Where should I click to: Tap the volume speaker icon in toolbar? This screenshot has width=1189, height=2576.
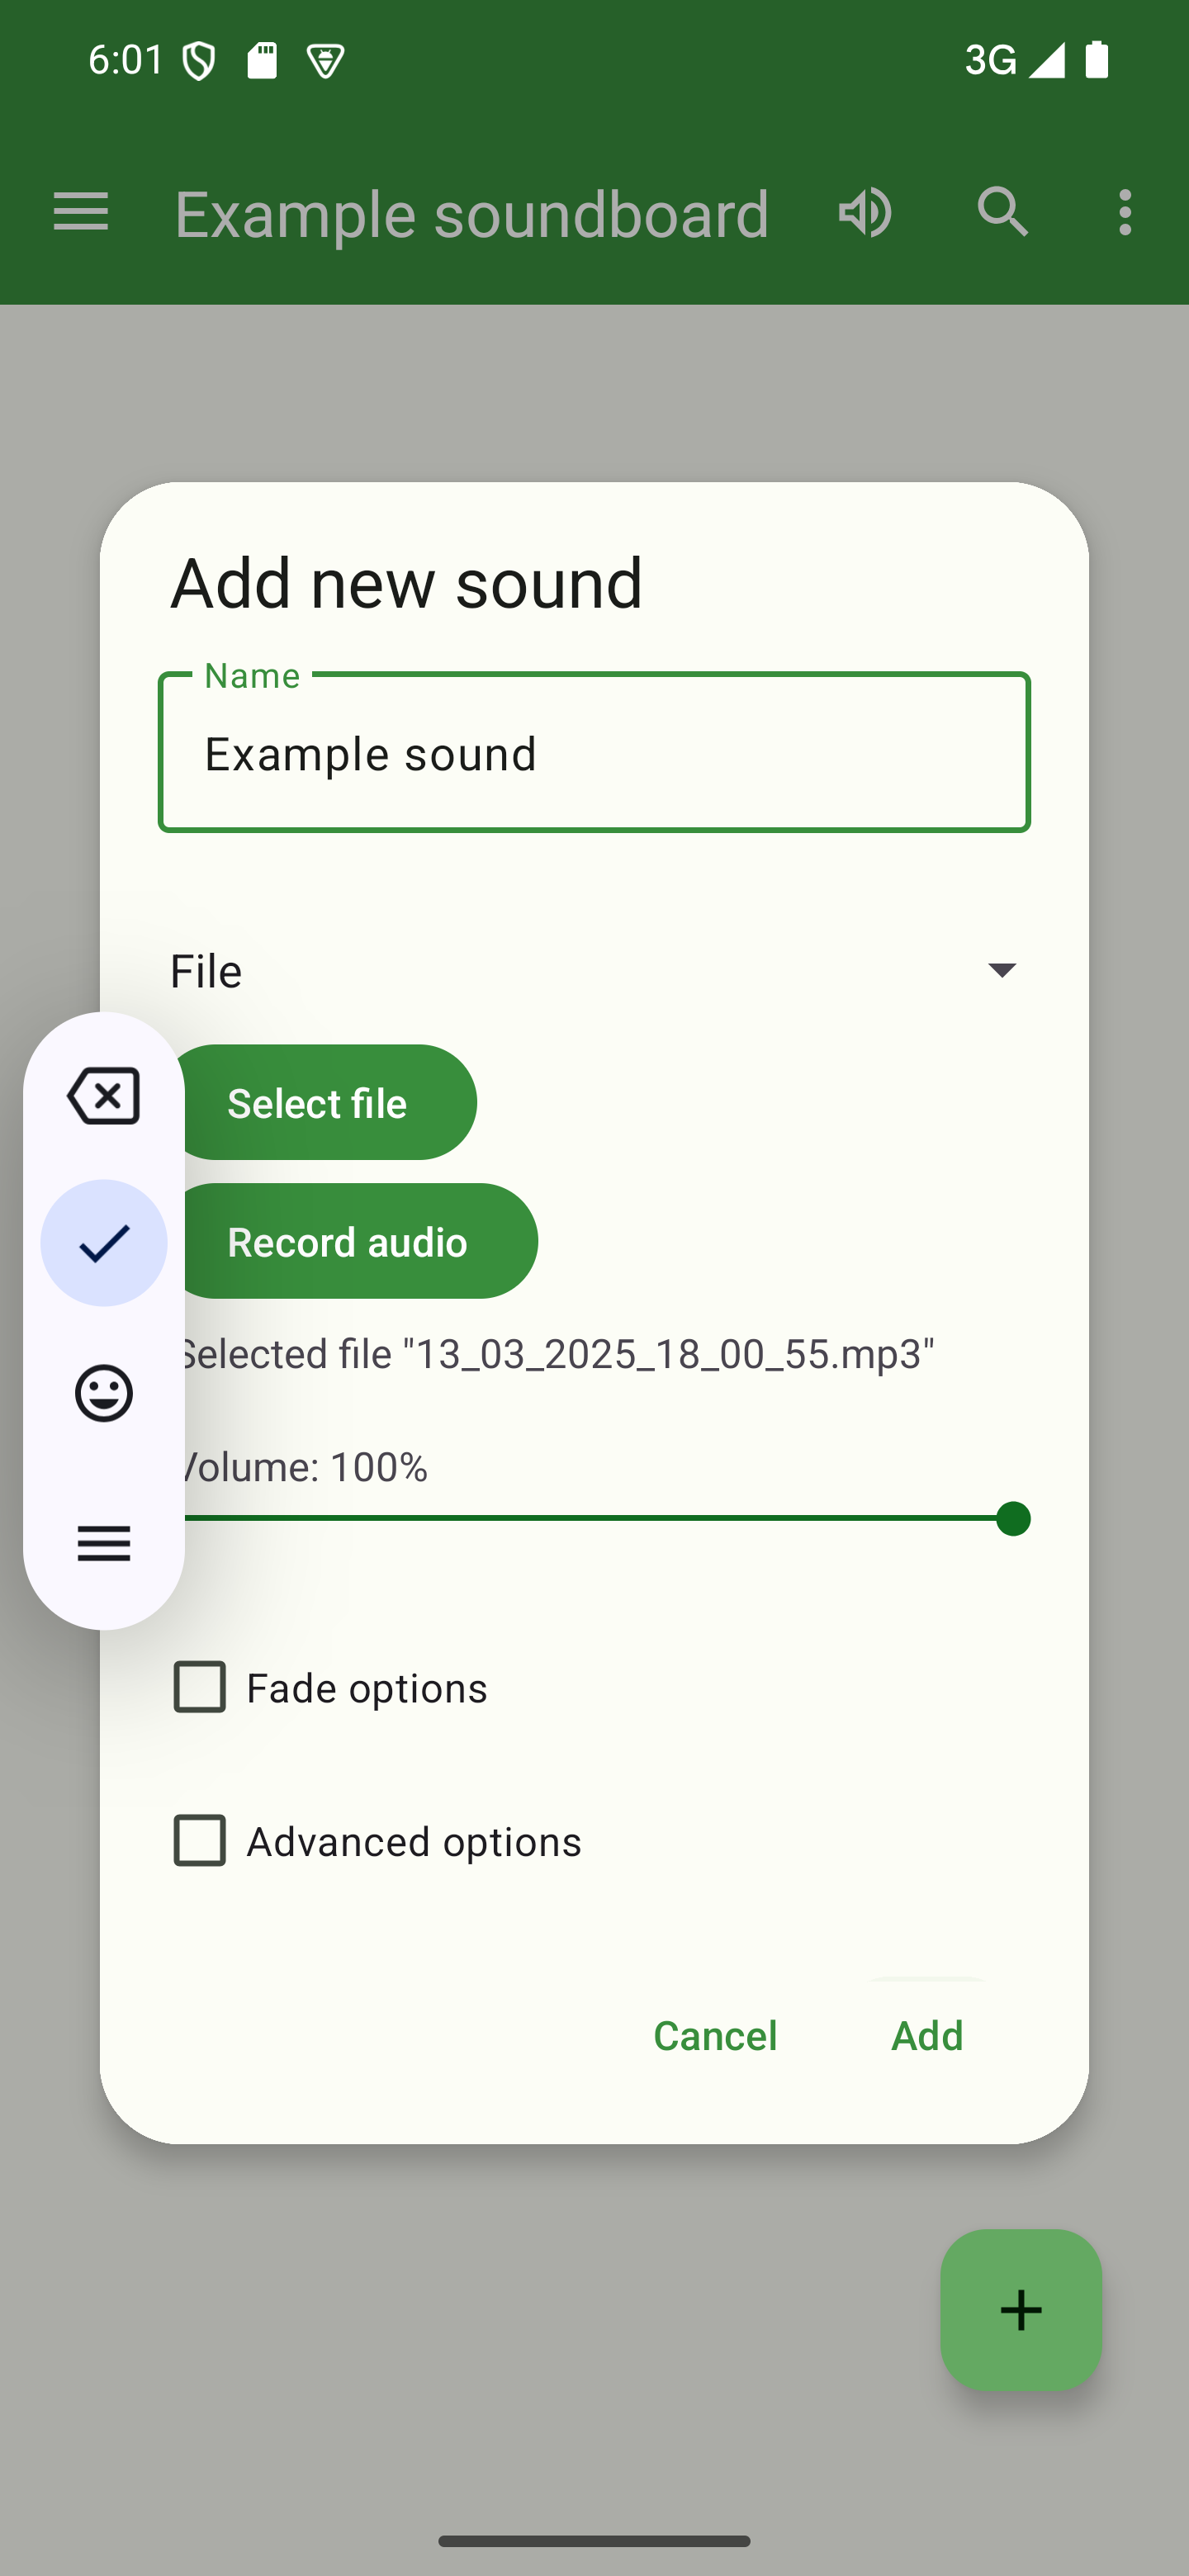(x=865, y=212)
